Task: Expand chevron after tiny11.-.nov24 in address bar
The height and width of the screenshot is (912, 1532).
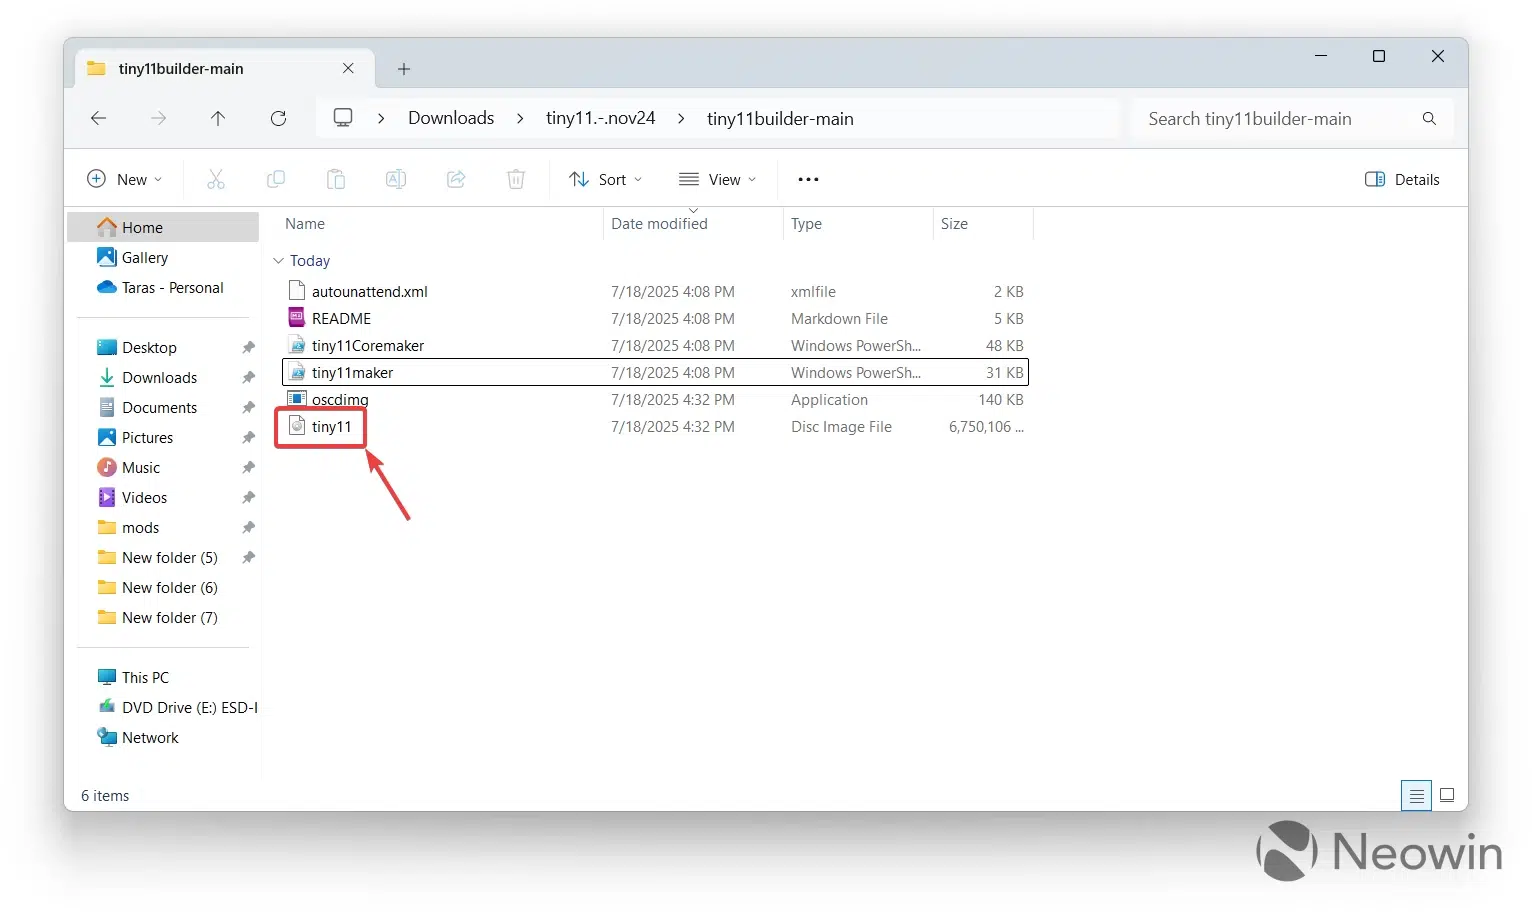Action: (681, 118)
